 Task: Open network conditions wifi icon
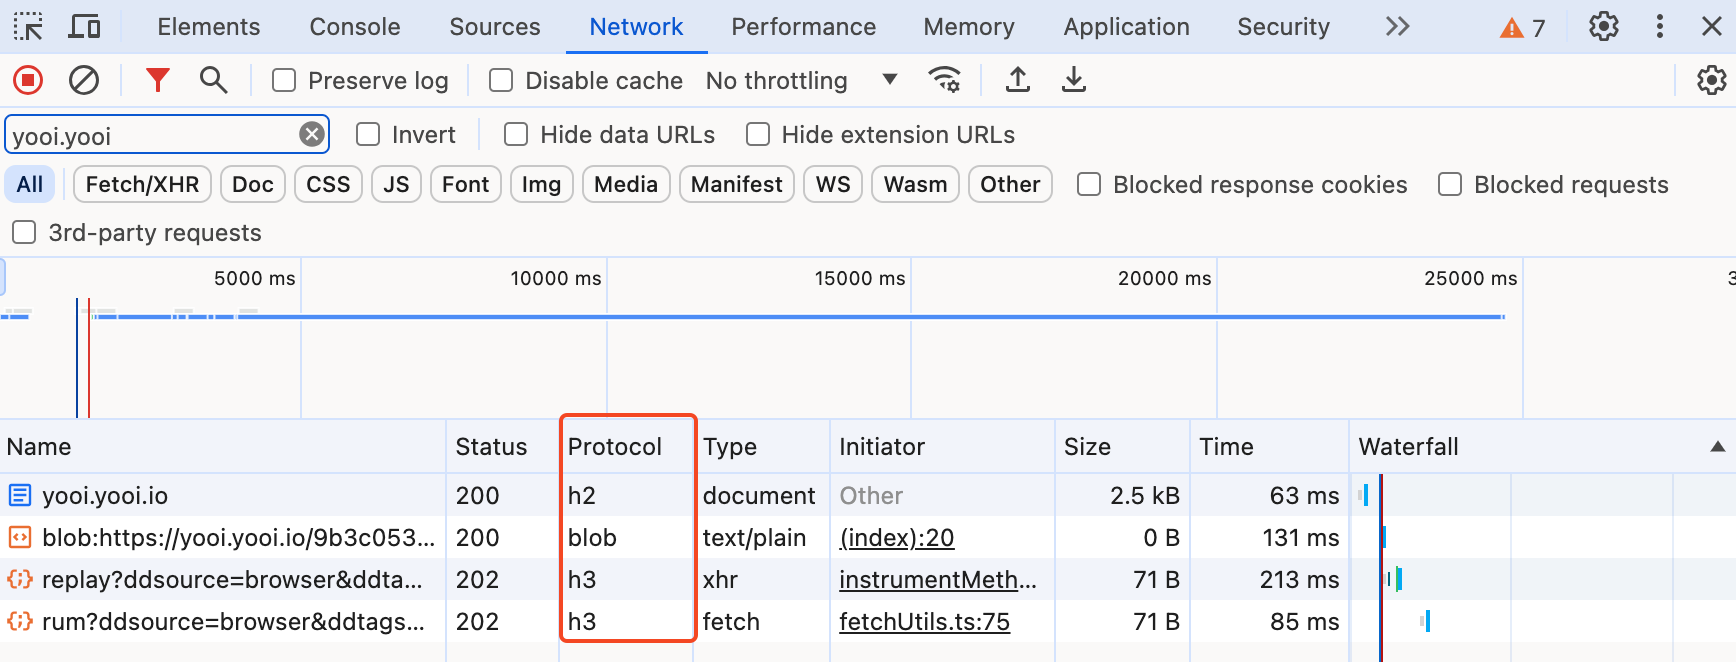944,80
